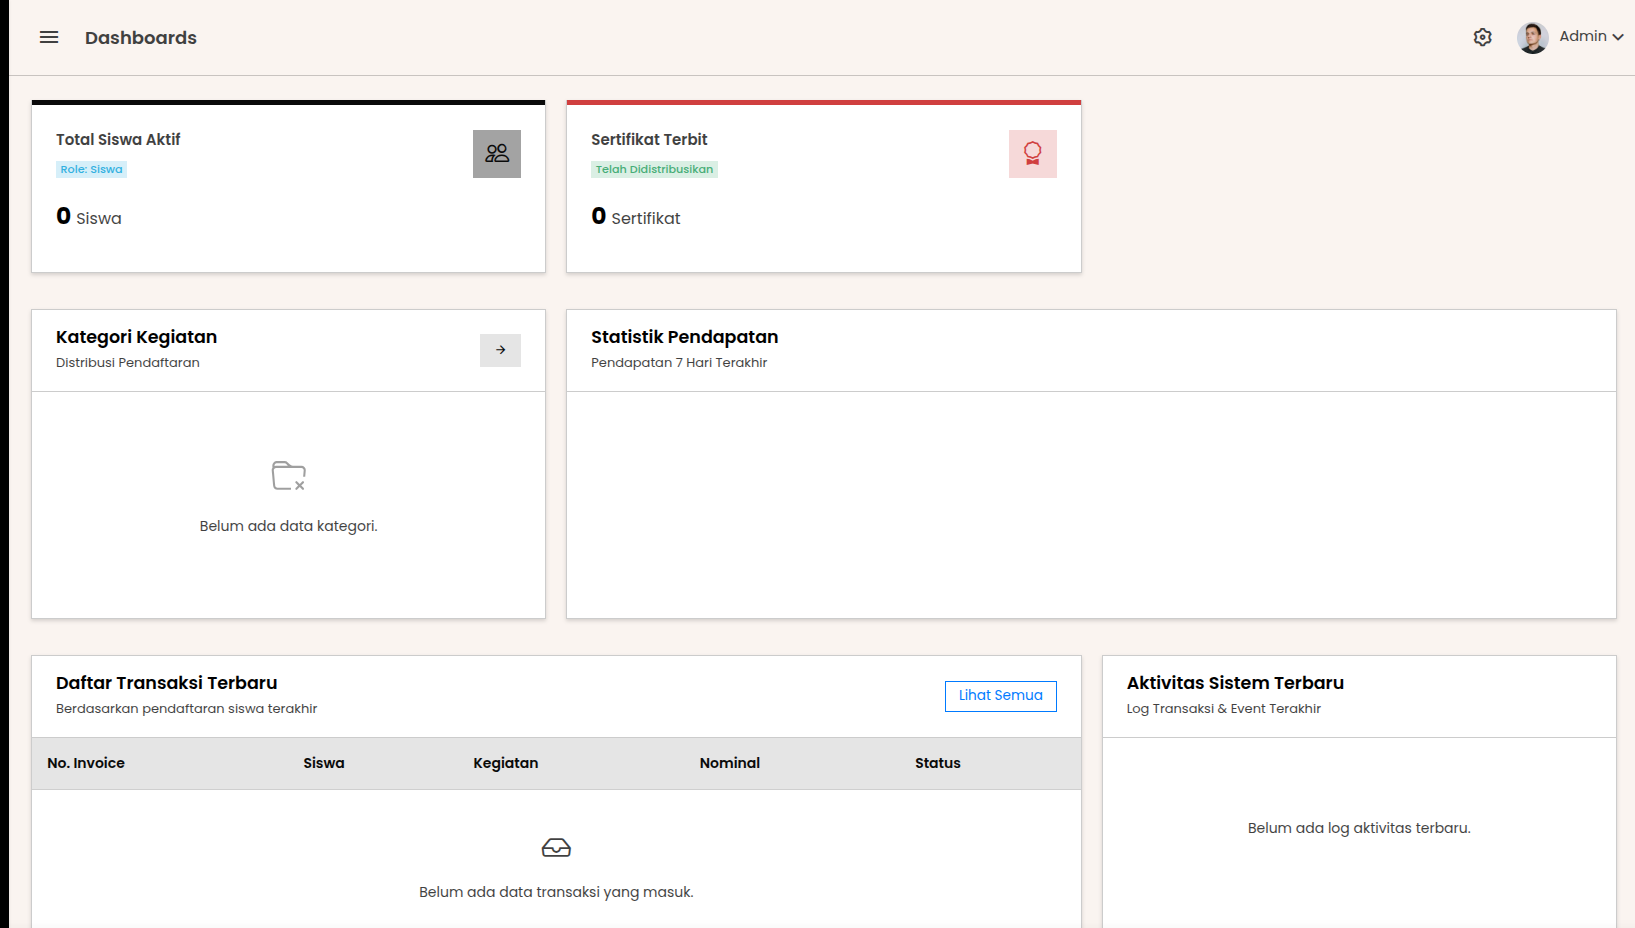The image size is (1635, 928).
Task: Click 'Distribusi Pendaftaran' subtitle
Action: pyautogui.click(x=128, y=363)
